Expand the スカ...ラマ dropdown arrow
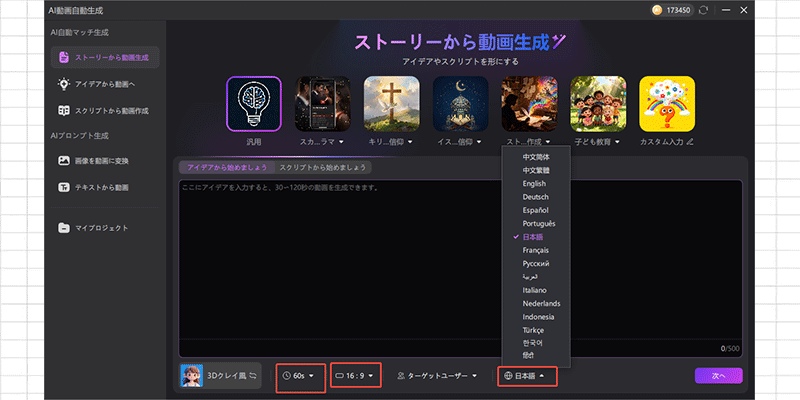This screenshot has width=800, height=400. point(341,142)
